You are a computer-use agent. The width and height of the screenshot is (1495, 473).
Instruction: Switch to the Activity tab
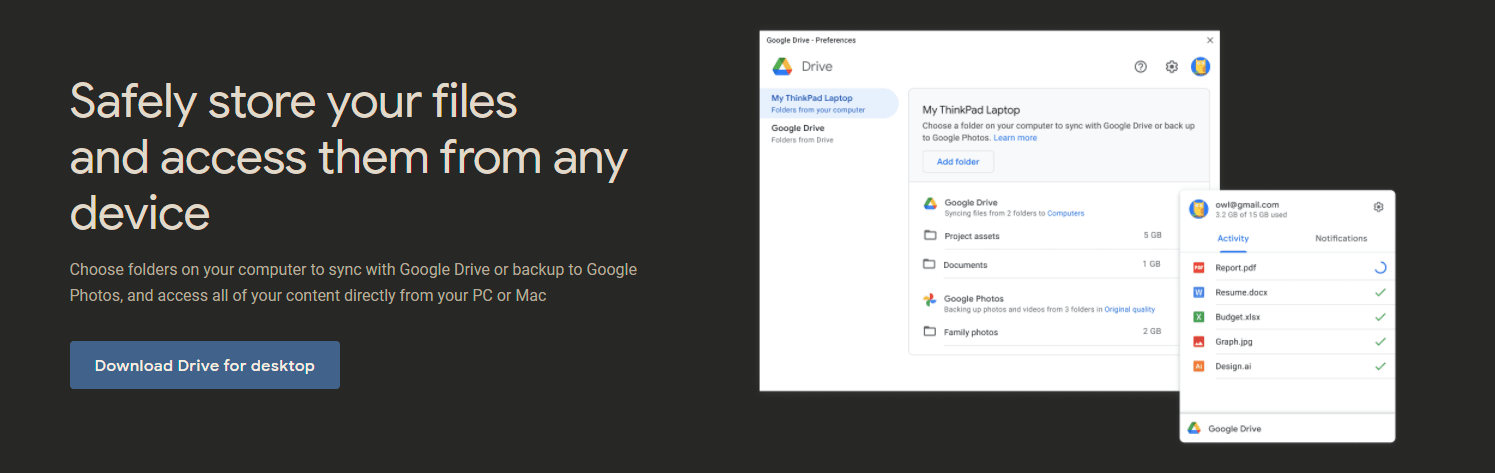pyautogui.click(x=1233, y=239)
